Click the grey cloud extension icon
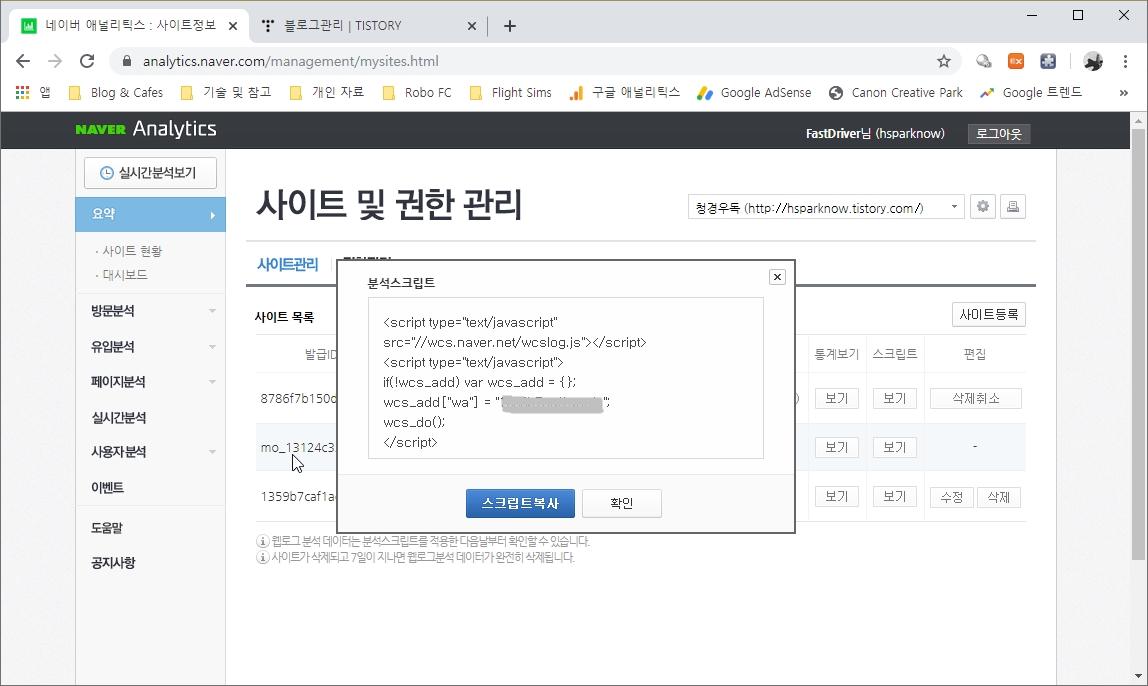 tap(983, 61)
